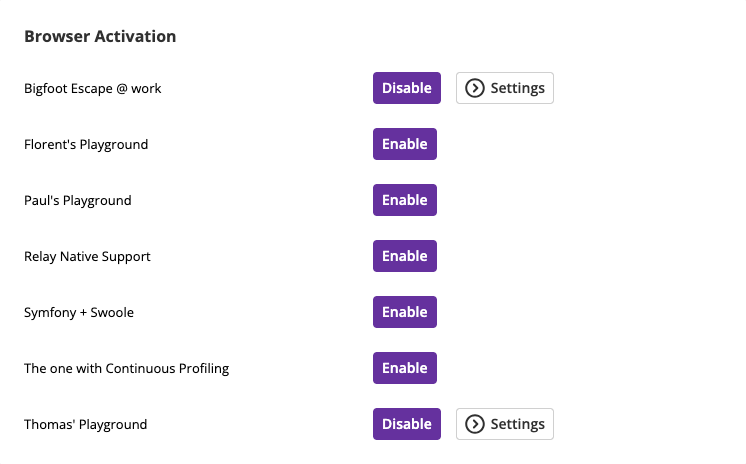Enable Relay Native Support activation
The height and width of the screenshot is (464, 746).
[405, 256]
